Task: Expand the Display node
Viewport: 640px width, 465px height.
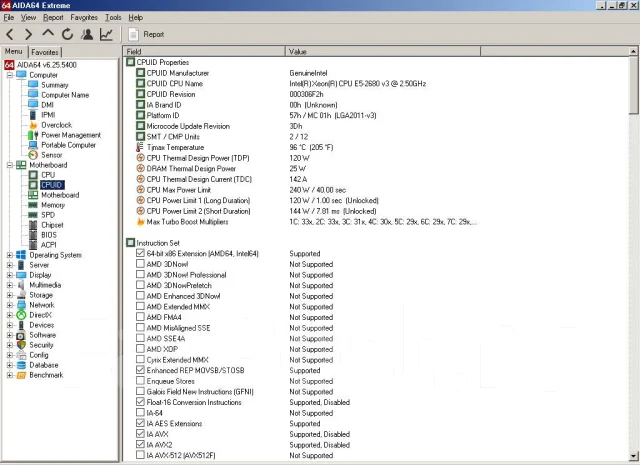Action: pyautogui.click(x=9, y=275)
